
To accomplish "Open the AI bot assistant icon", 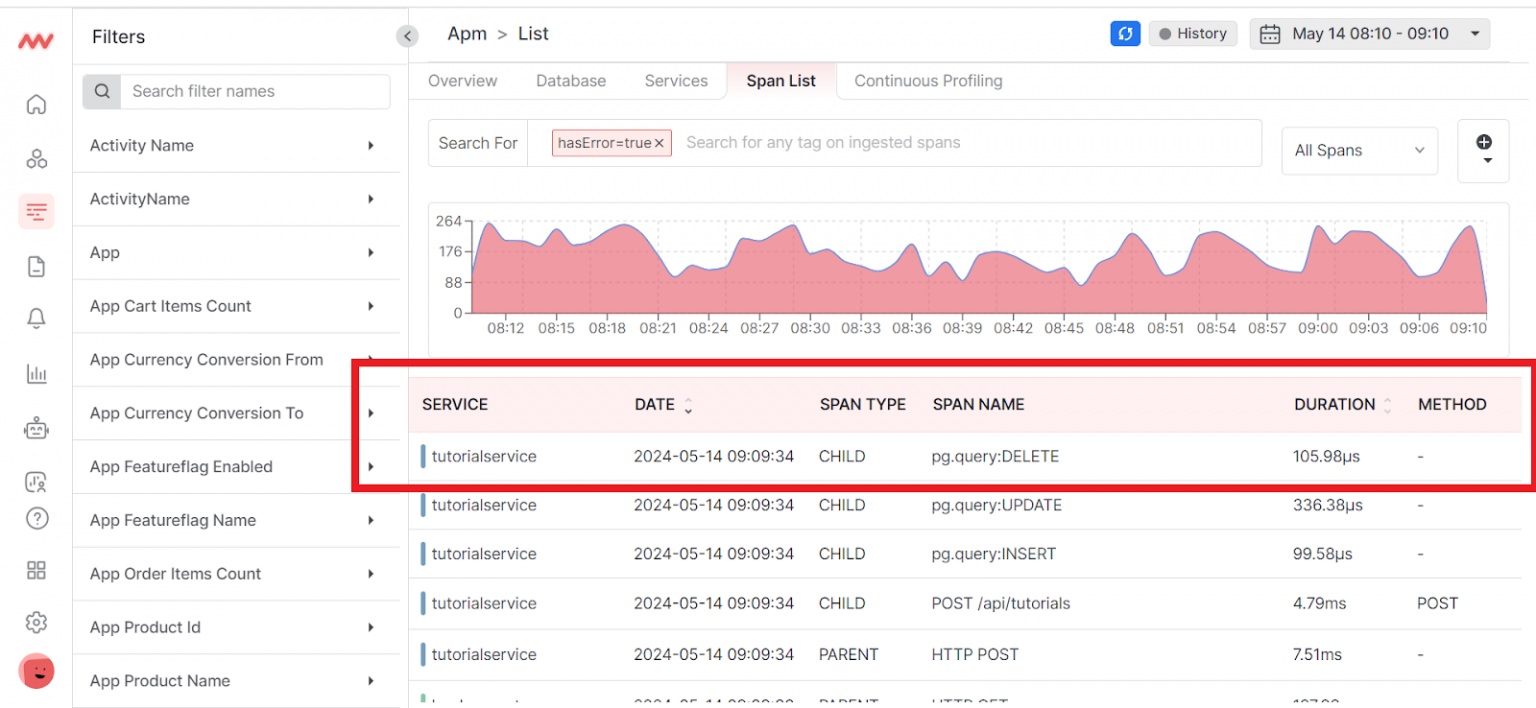I will (x=36, y=427).
